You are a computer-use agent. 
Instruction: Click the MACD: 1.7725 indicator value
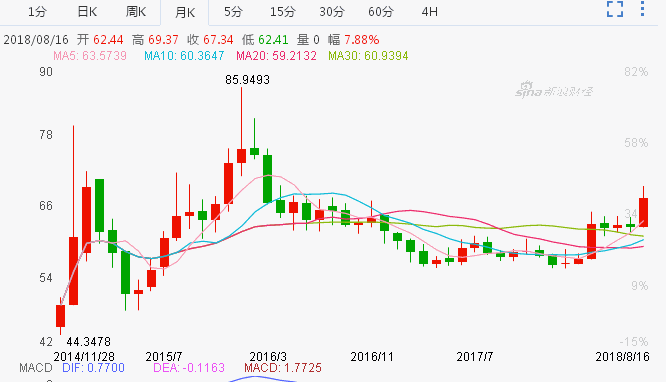(x=283, y=368)
